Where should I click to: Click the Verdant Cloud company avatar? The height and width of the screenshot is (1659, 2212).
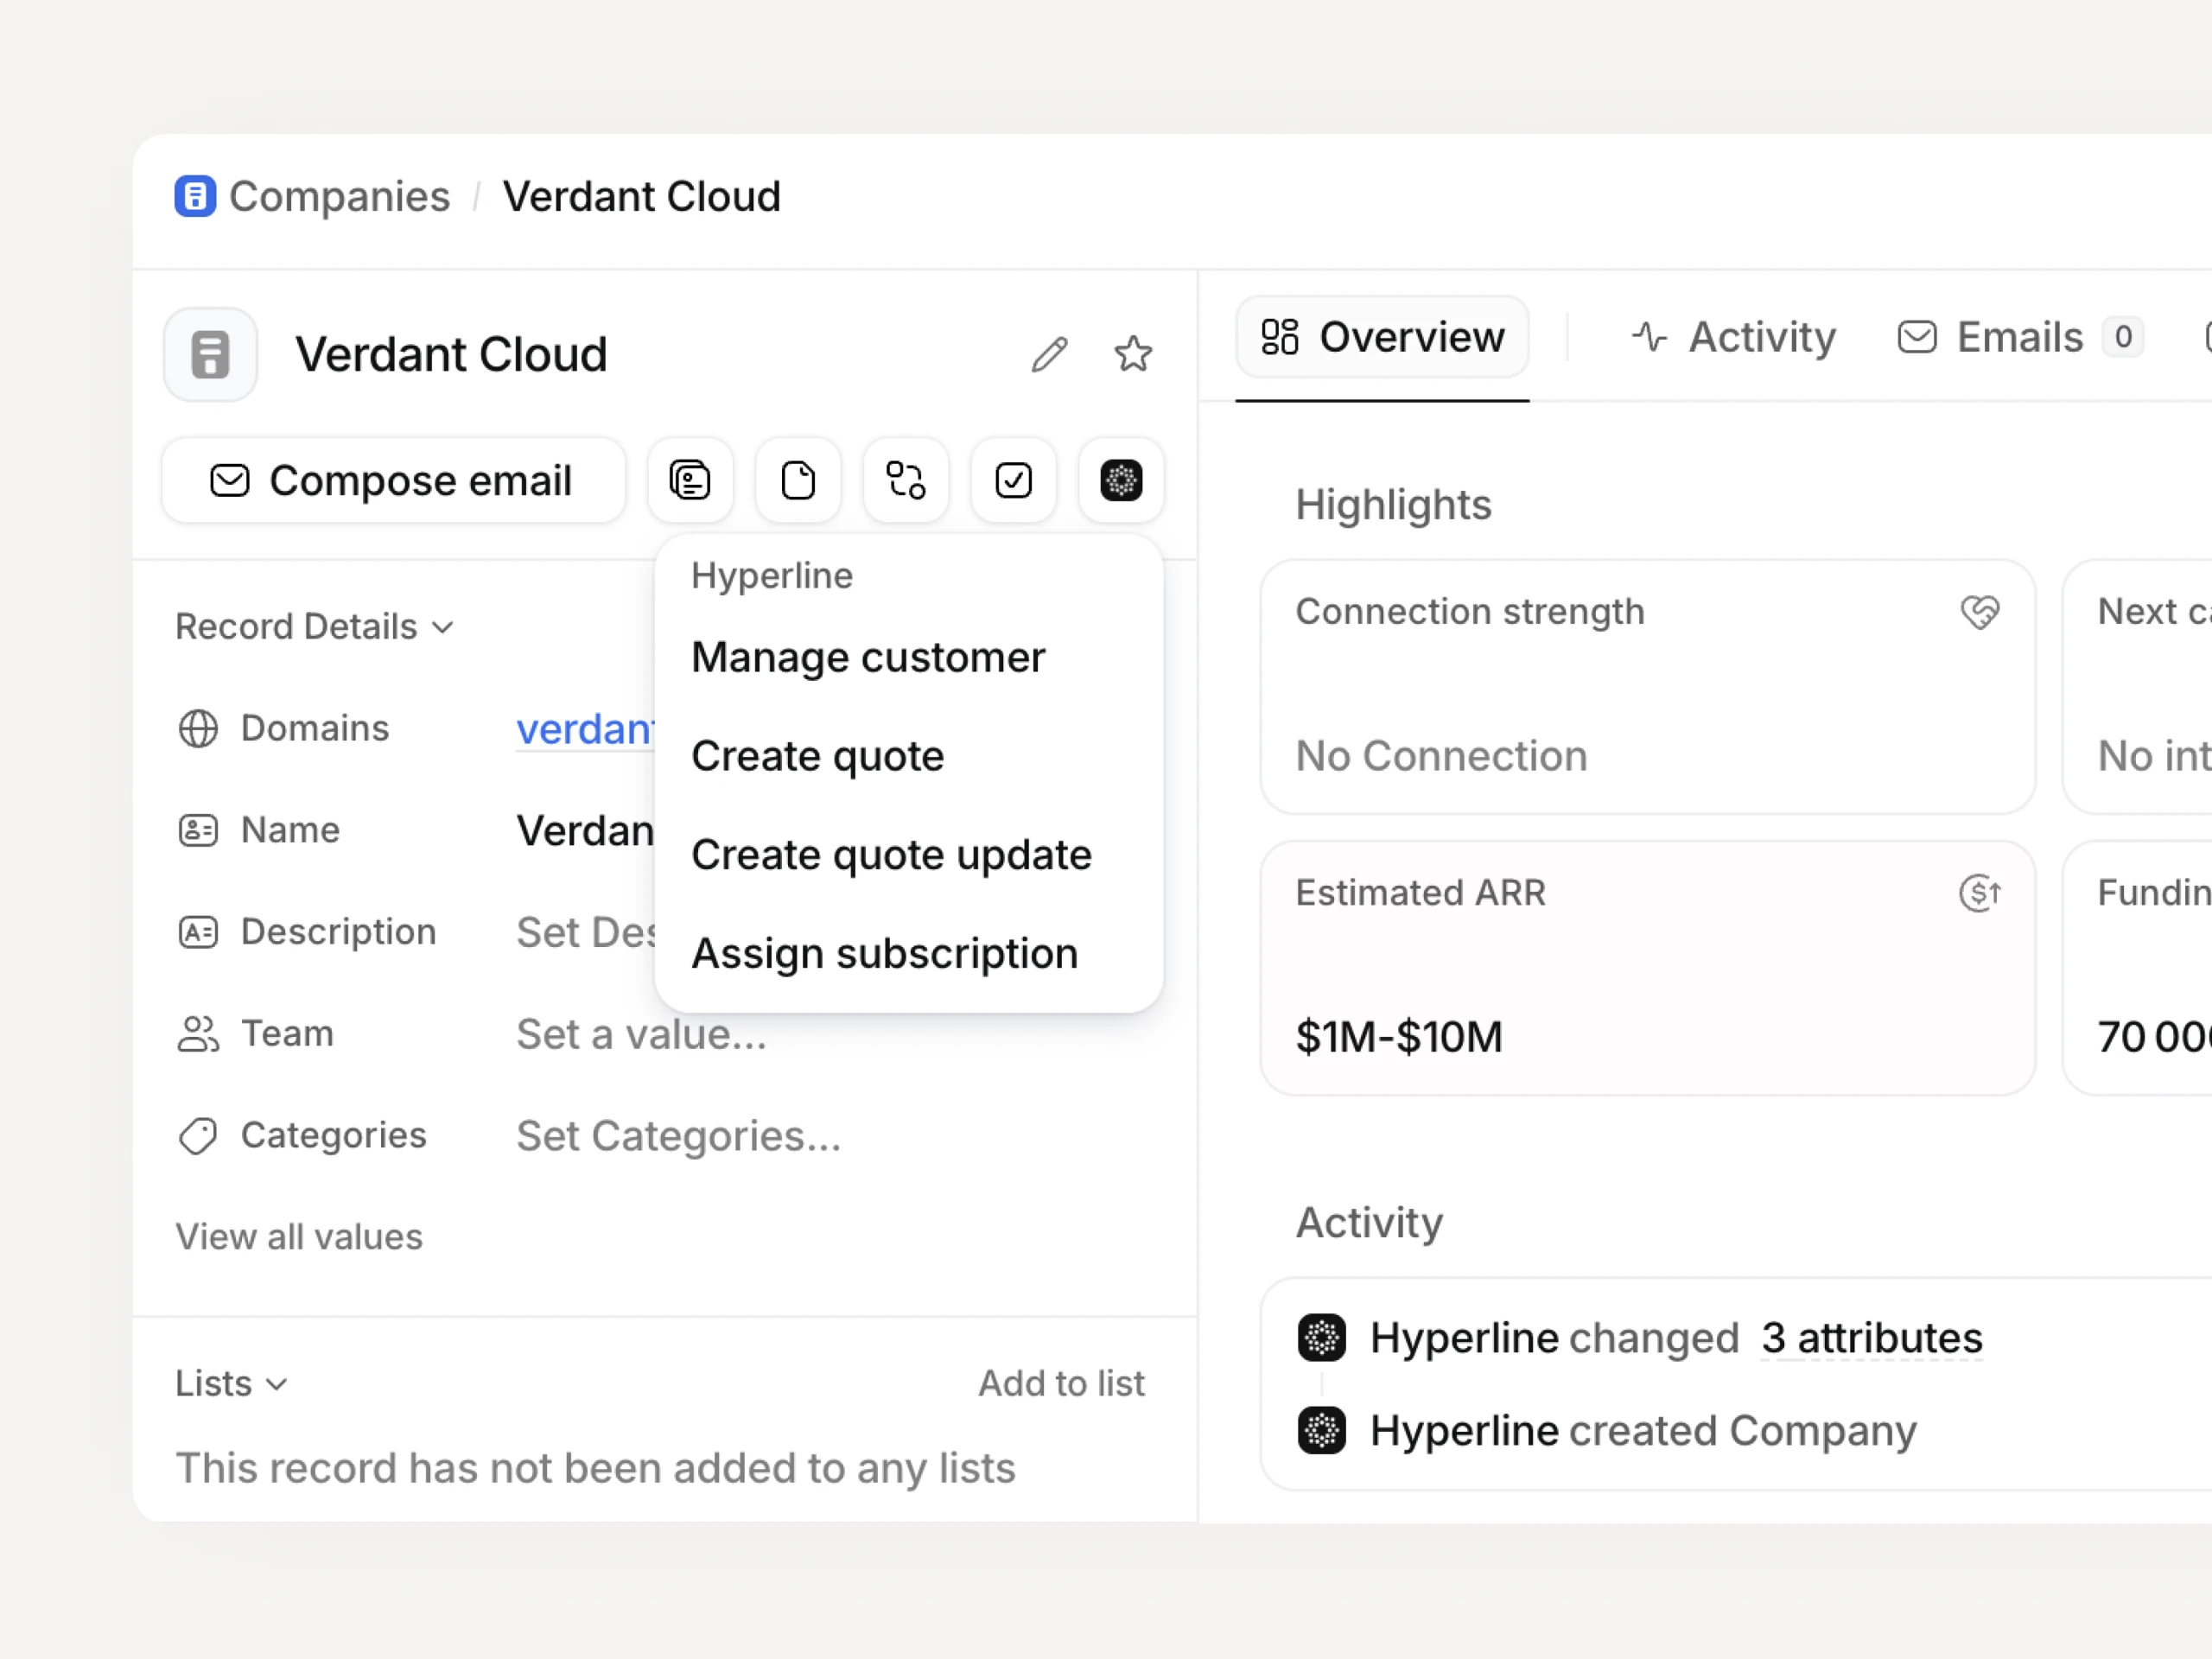click(x=210, y=354)
